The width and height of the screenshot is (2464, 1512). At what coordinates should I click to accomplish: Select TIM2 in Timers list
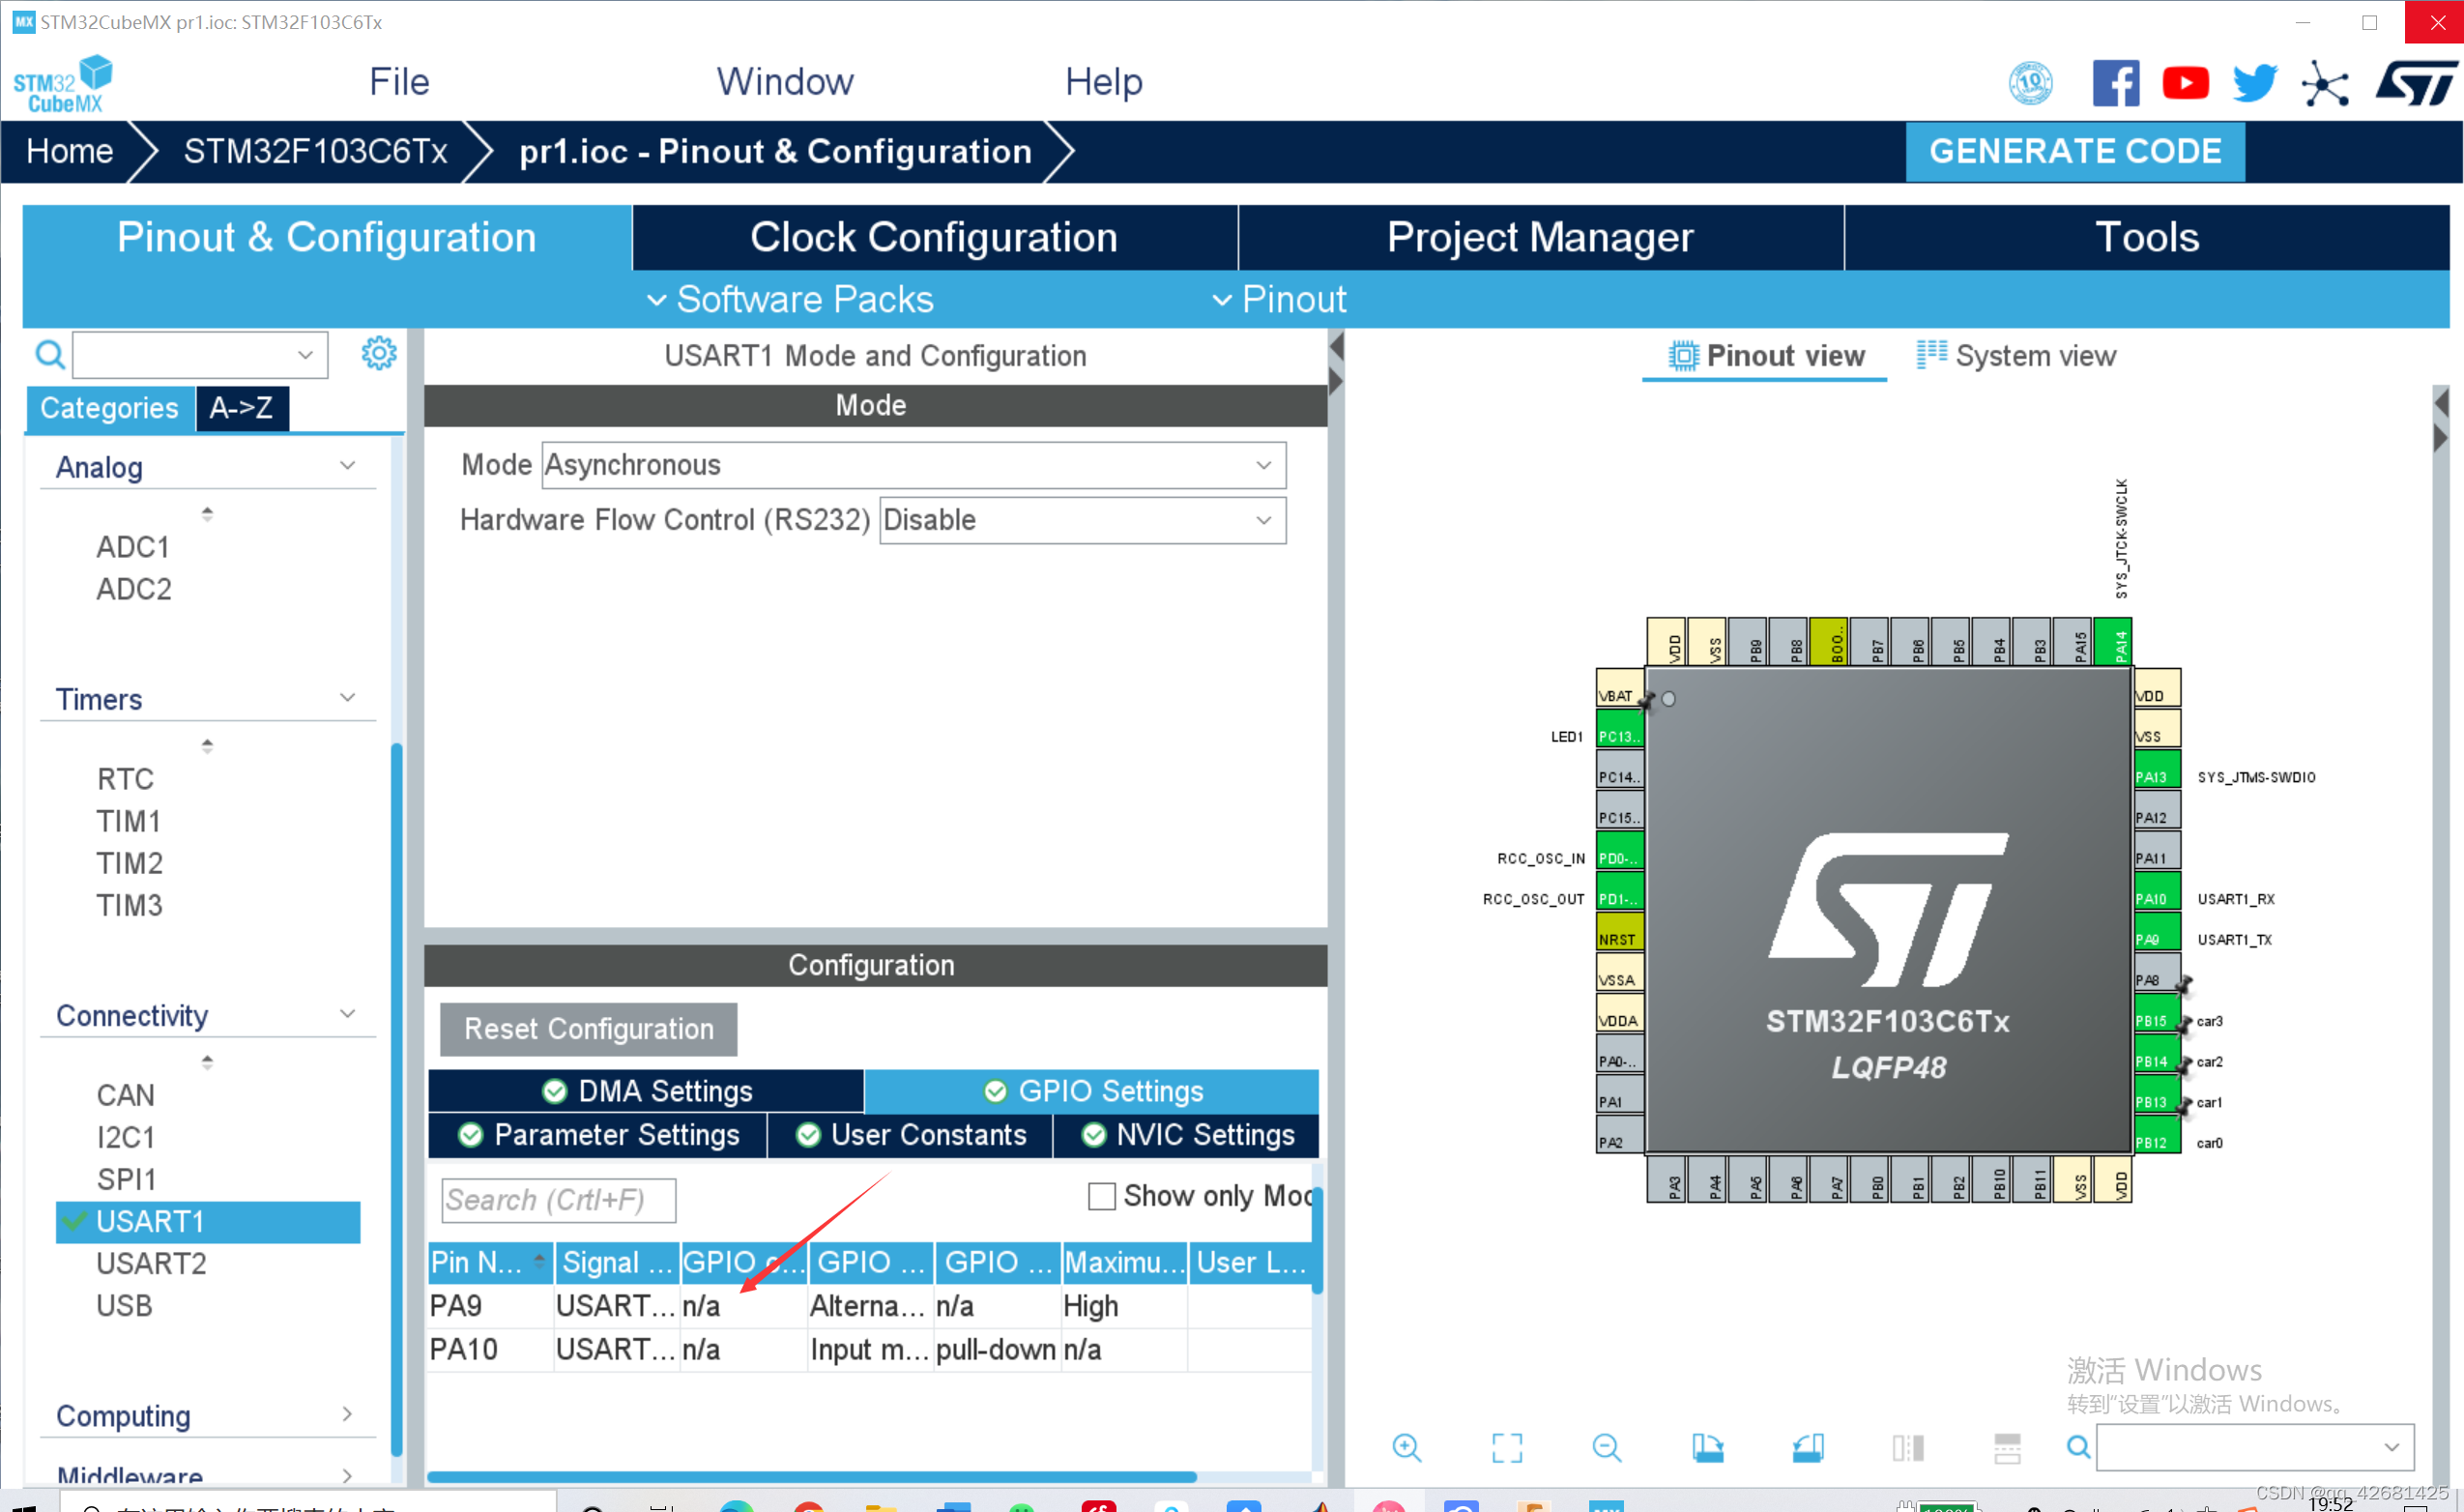(x=130, y=863)
